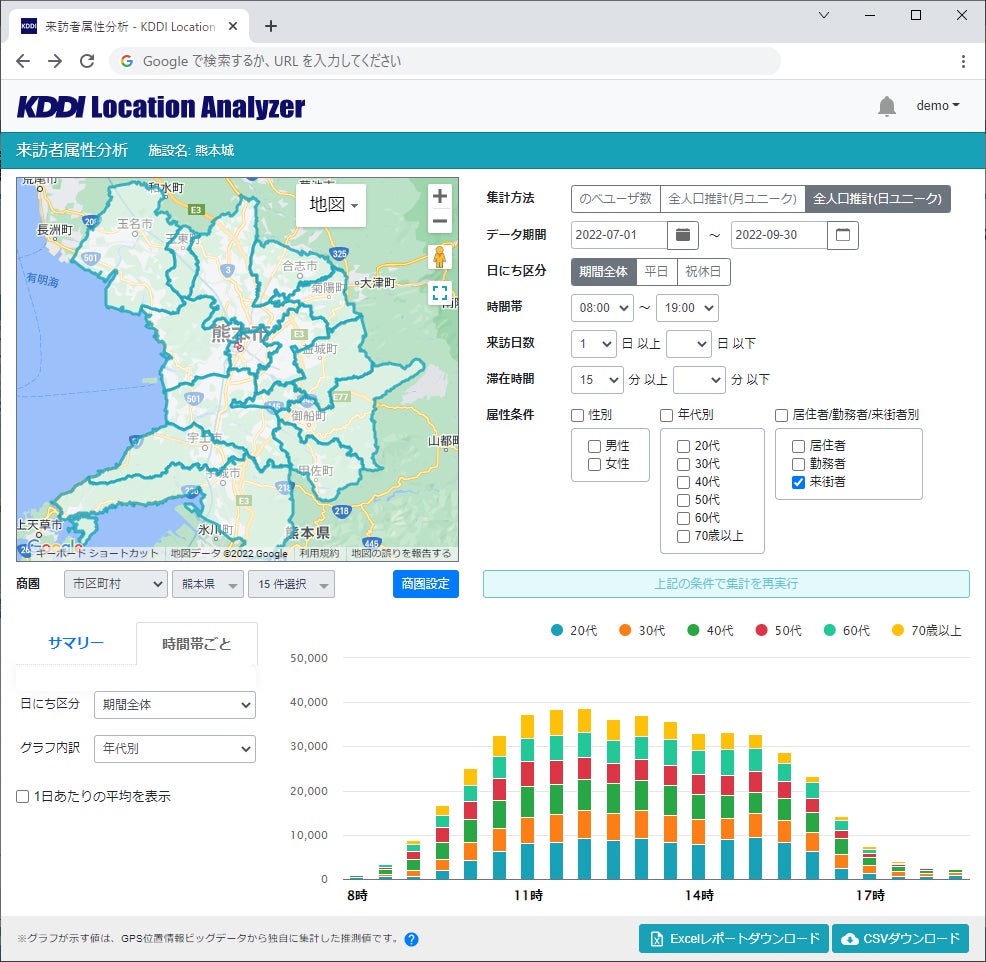Image resolution: width=986 pixels, height=962 pixels.
Task: Click the notification bell icon
Action: (886, 106)
